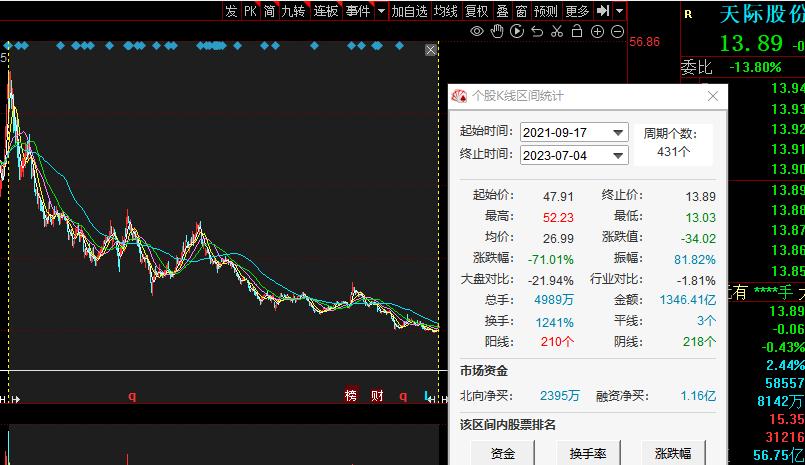Select the scissors cut tool
Viewport: 805px width, 465px height.
(557, 31)
